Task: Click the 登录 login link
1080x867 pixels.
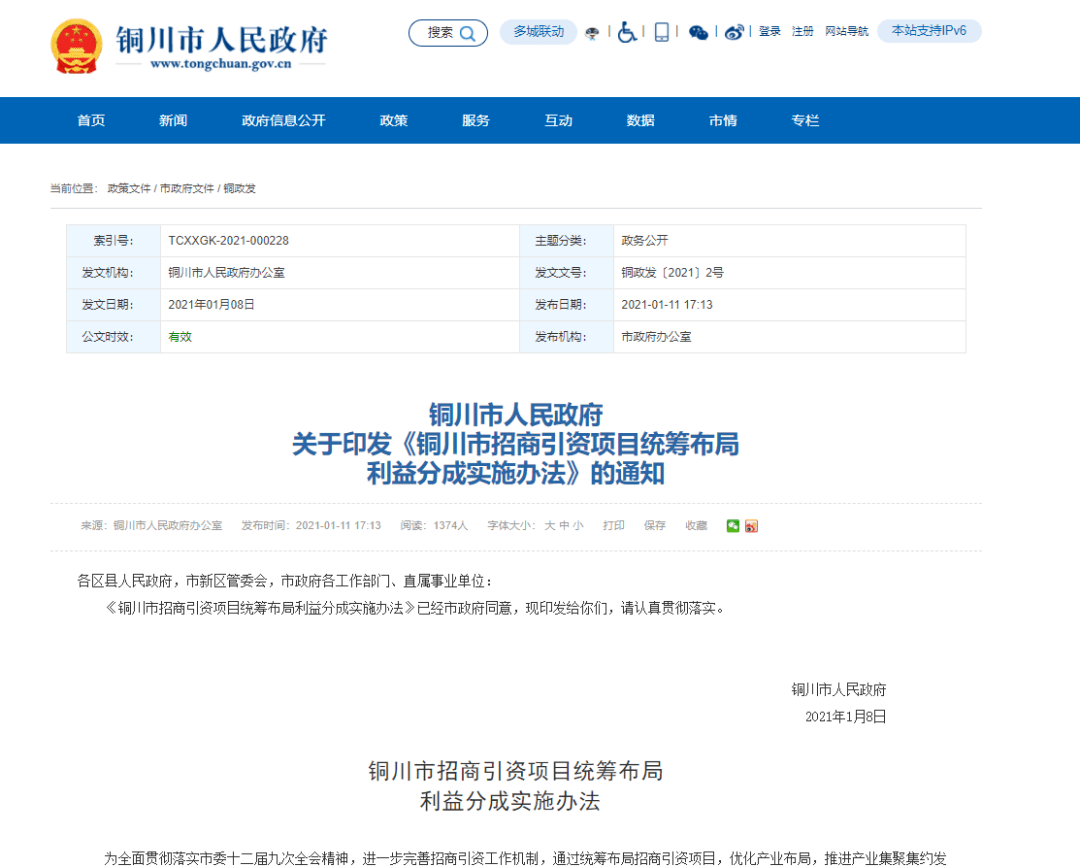Action: (x=769, y=32)
